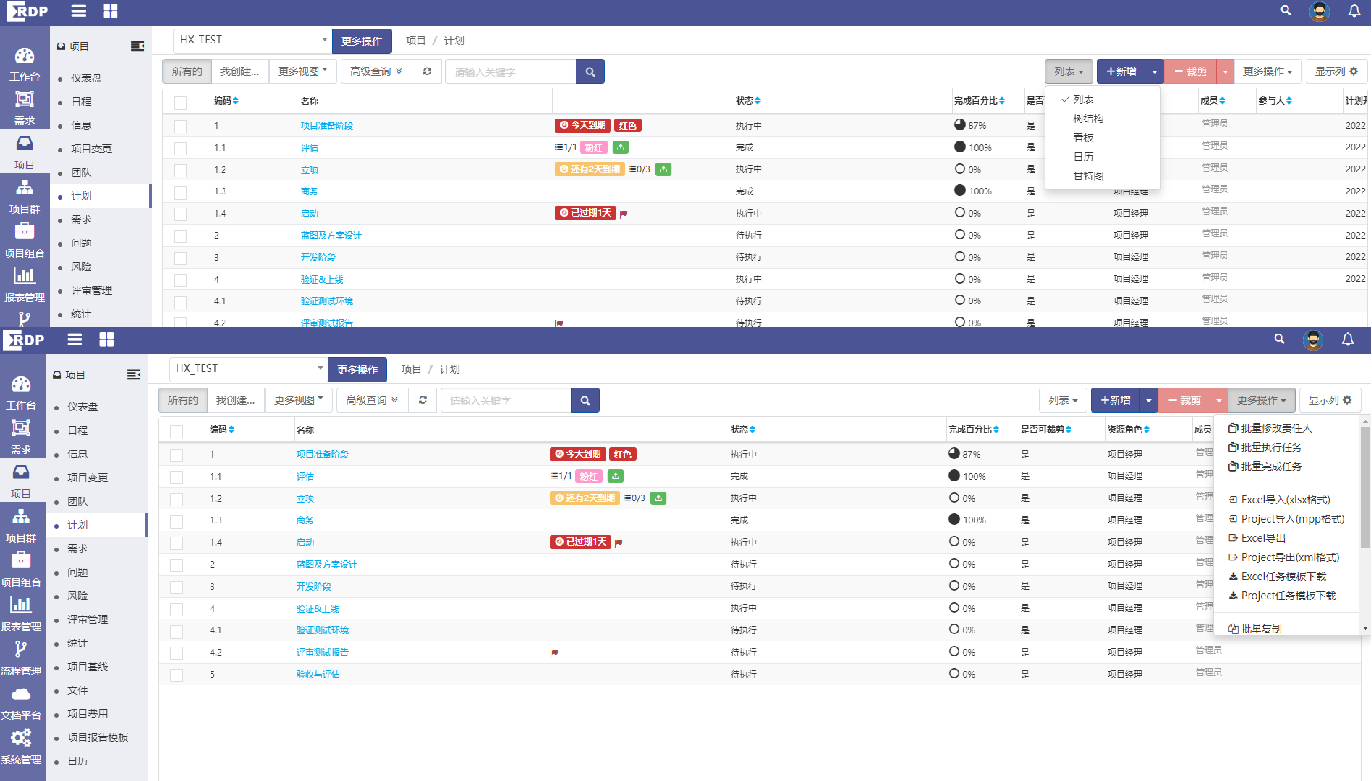Open the grid apps icon in upper header

[110, 11]
